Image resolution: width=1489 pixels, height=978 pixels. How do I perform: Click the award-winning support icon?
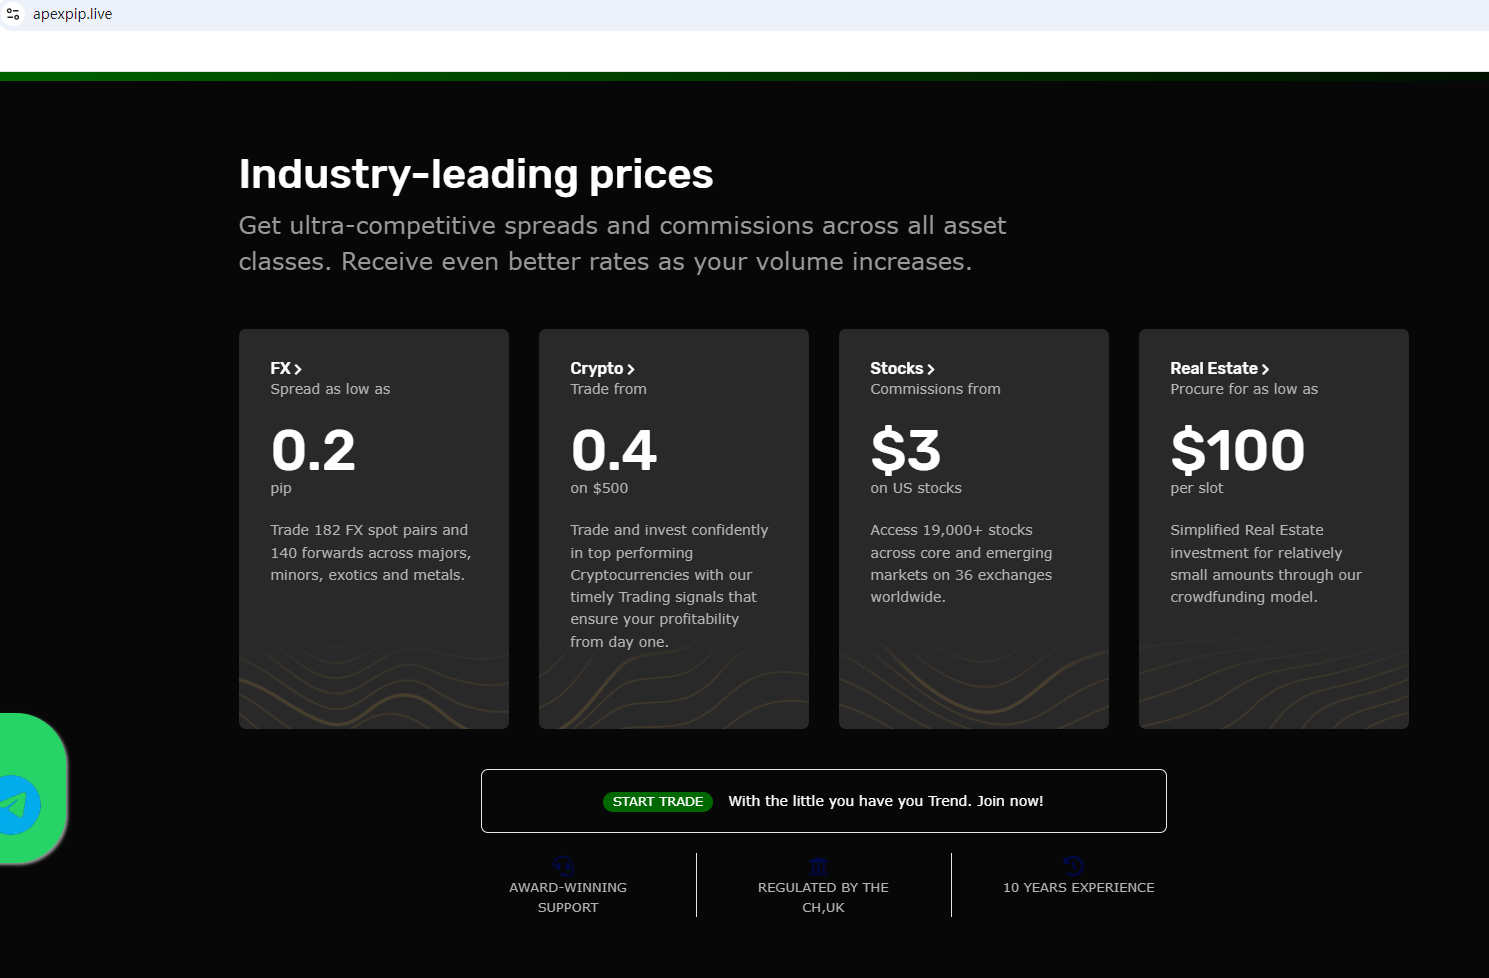pyautogui.click(x=563, y=866)
